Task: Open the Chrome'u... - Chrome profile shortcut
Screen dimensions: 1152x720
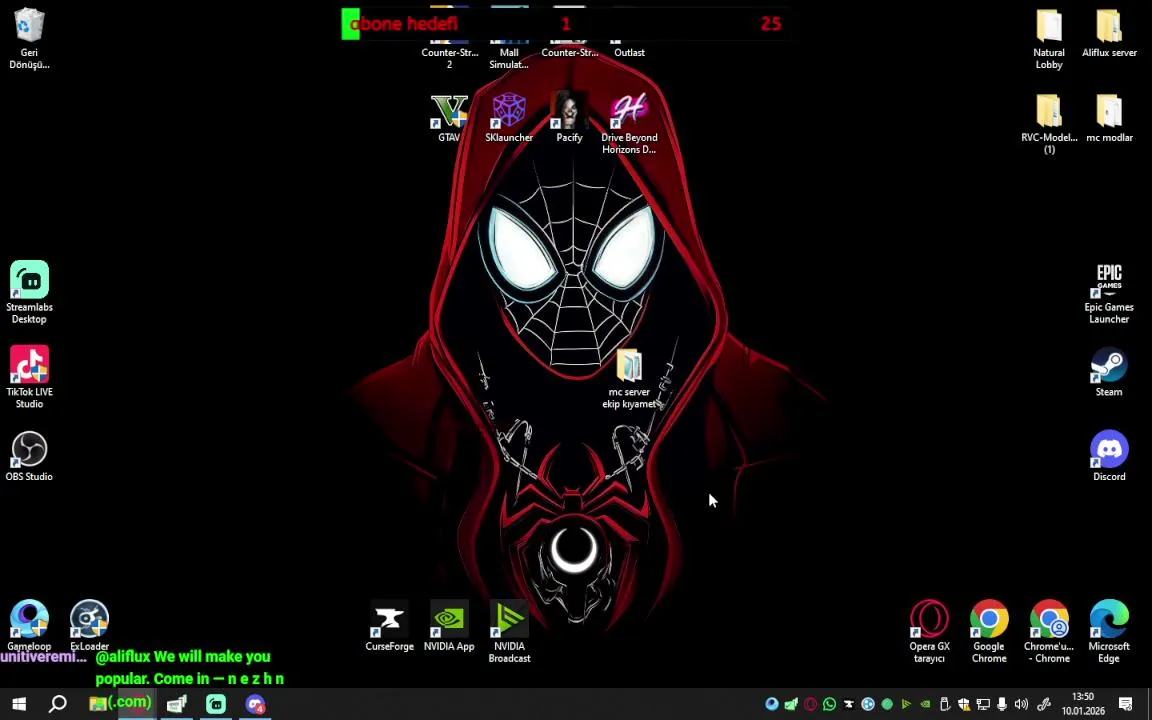Action: 1049,632
